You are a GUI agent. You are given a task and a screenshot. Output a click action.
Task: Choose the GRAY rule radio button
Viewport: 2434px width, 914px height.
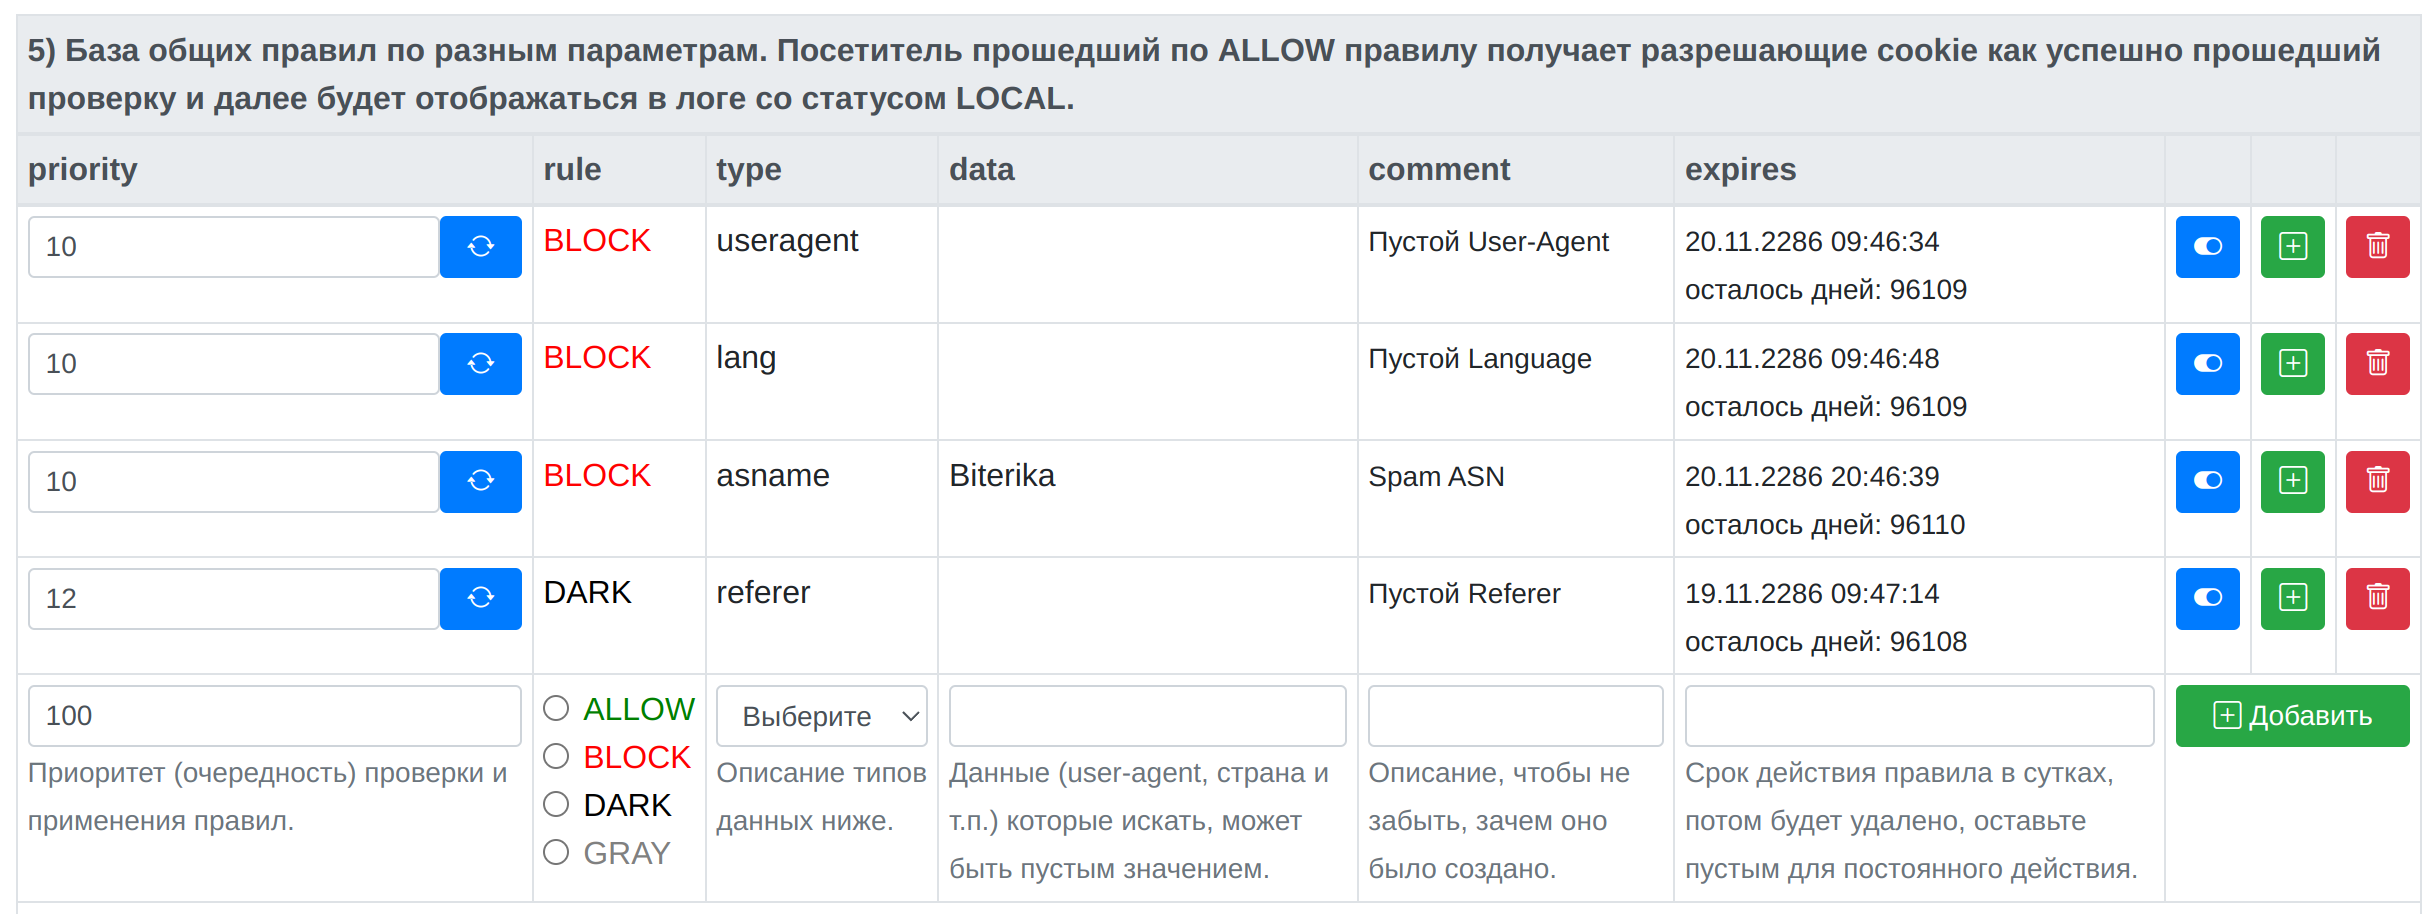click(x=556, y=853)
